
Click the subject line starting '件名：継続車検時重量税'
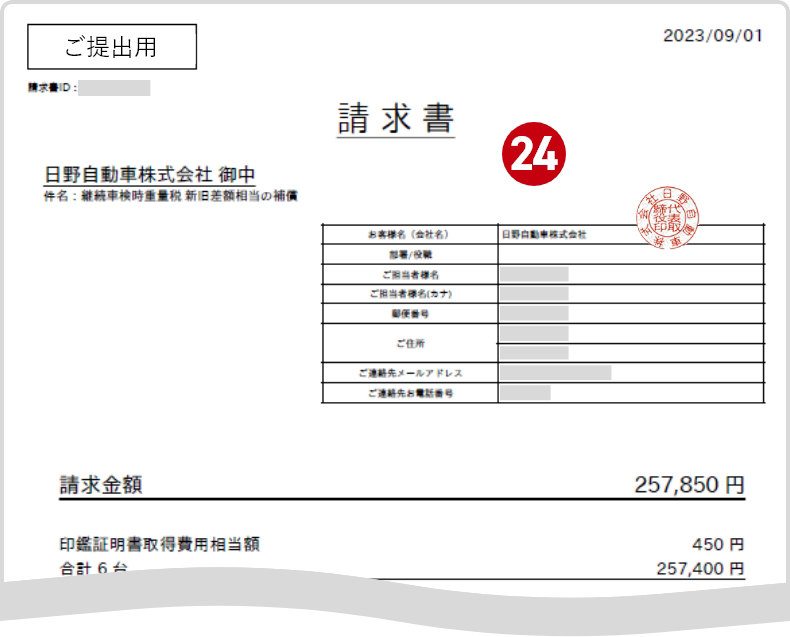(171, 196)
